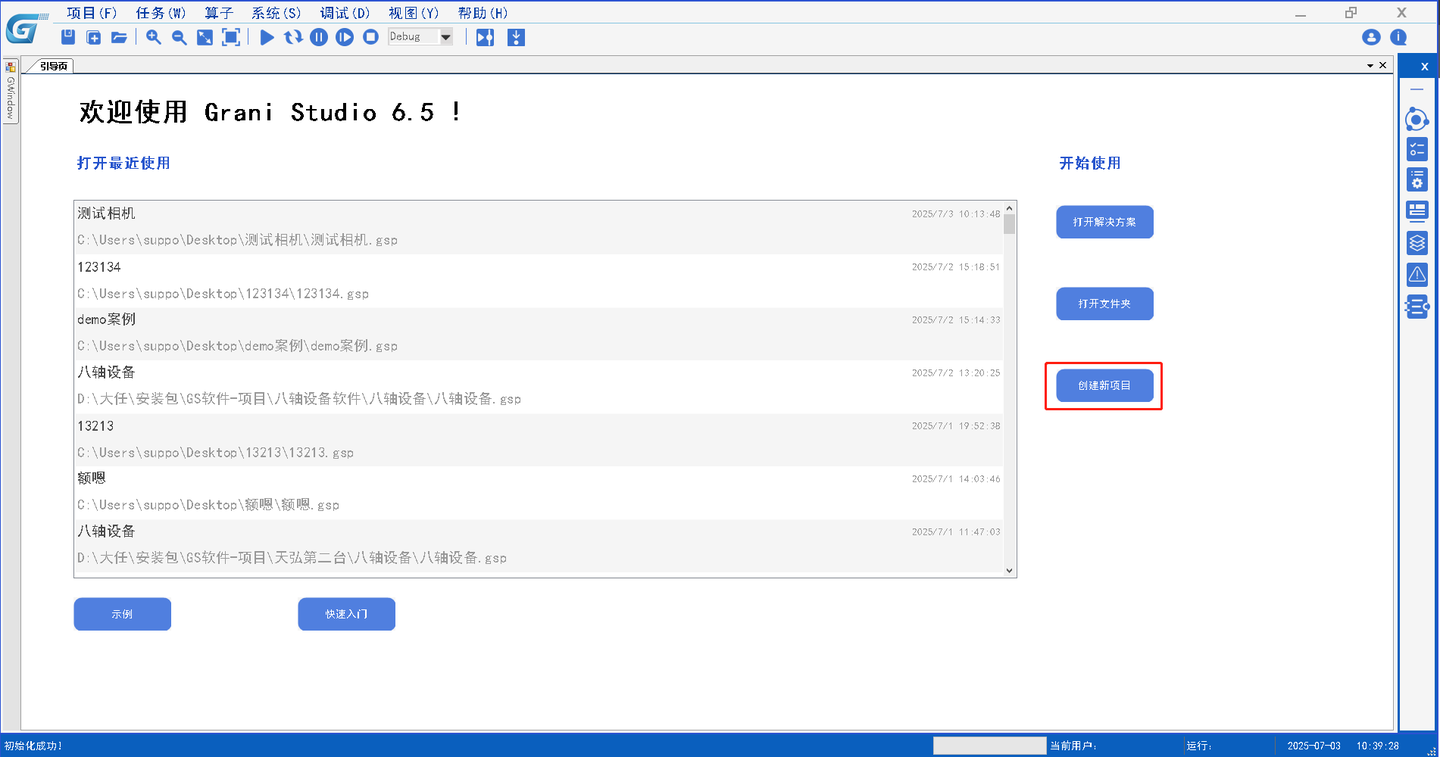Click the 10:39:28 clock in status bar
Screen dimensions: 1440x757
[1378, 746]
